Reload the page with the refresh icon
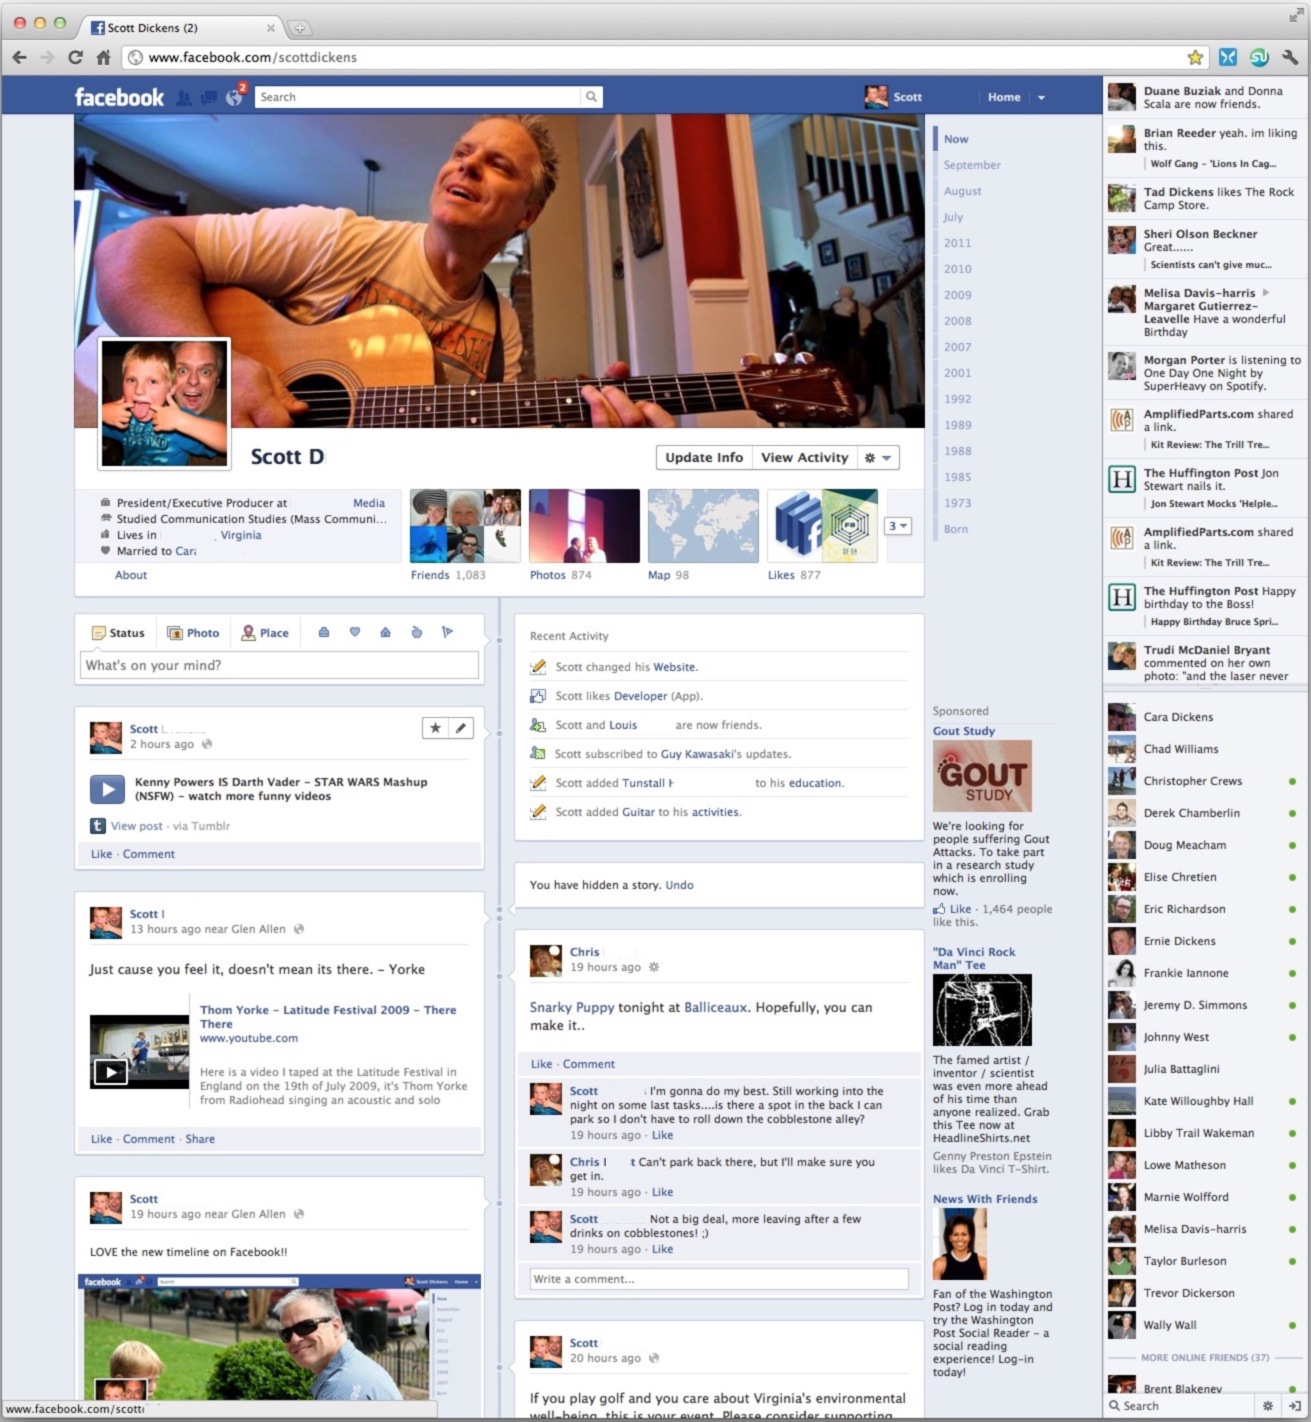 [75, 57]
